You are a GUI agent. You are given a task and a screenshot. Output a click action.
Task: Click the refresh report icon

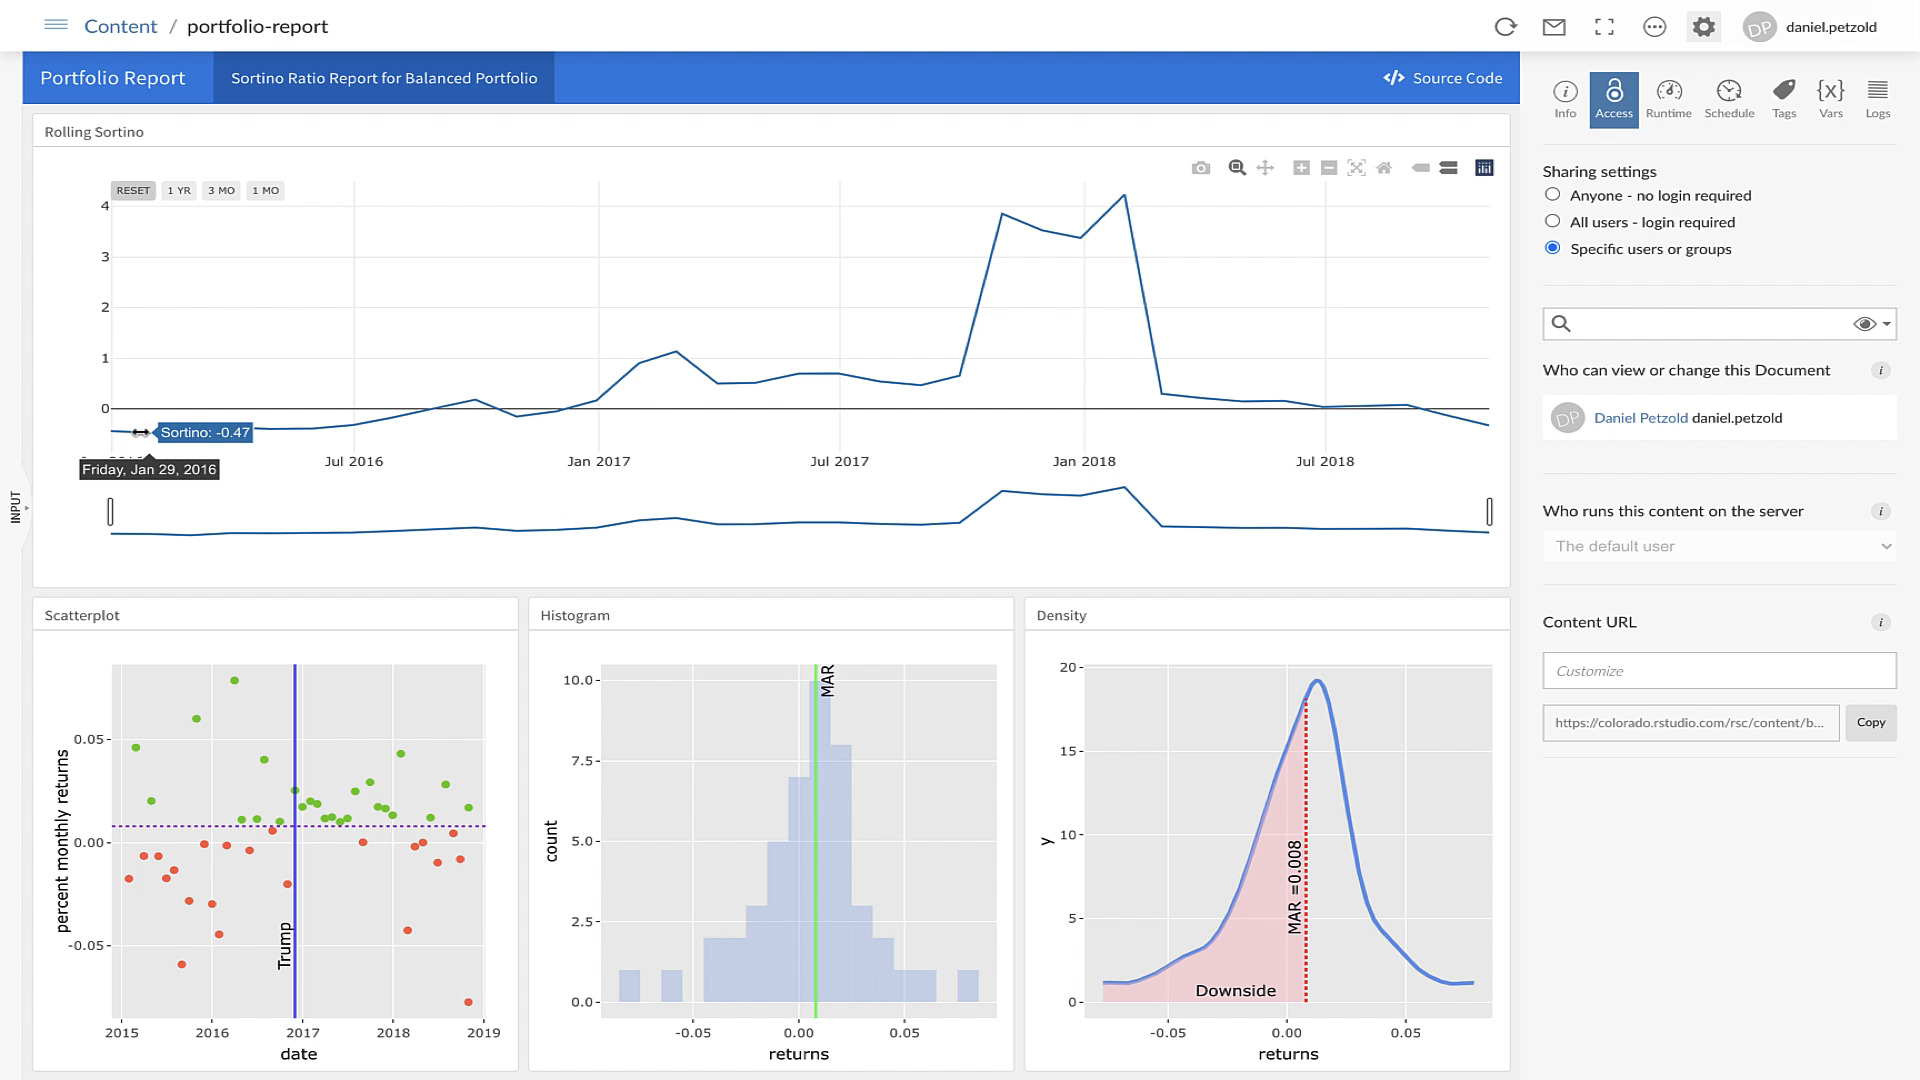point(1505,27)
